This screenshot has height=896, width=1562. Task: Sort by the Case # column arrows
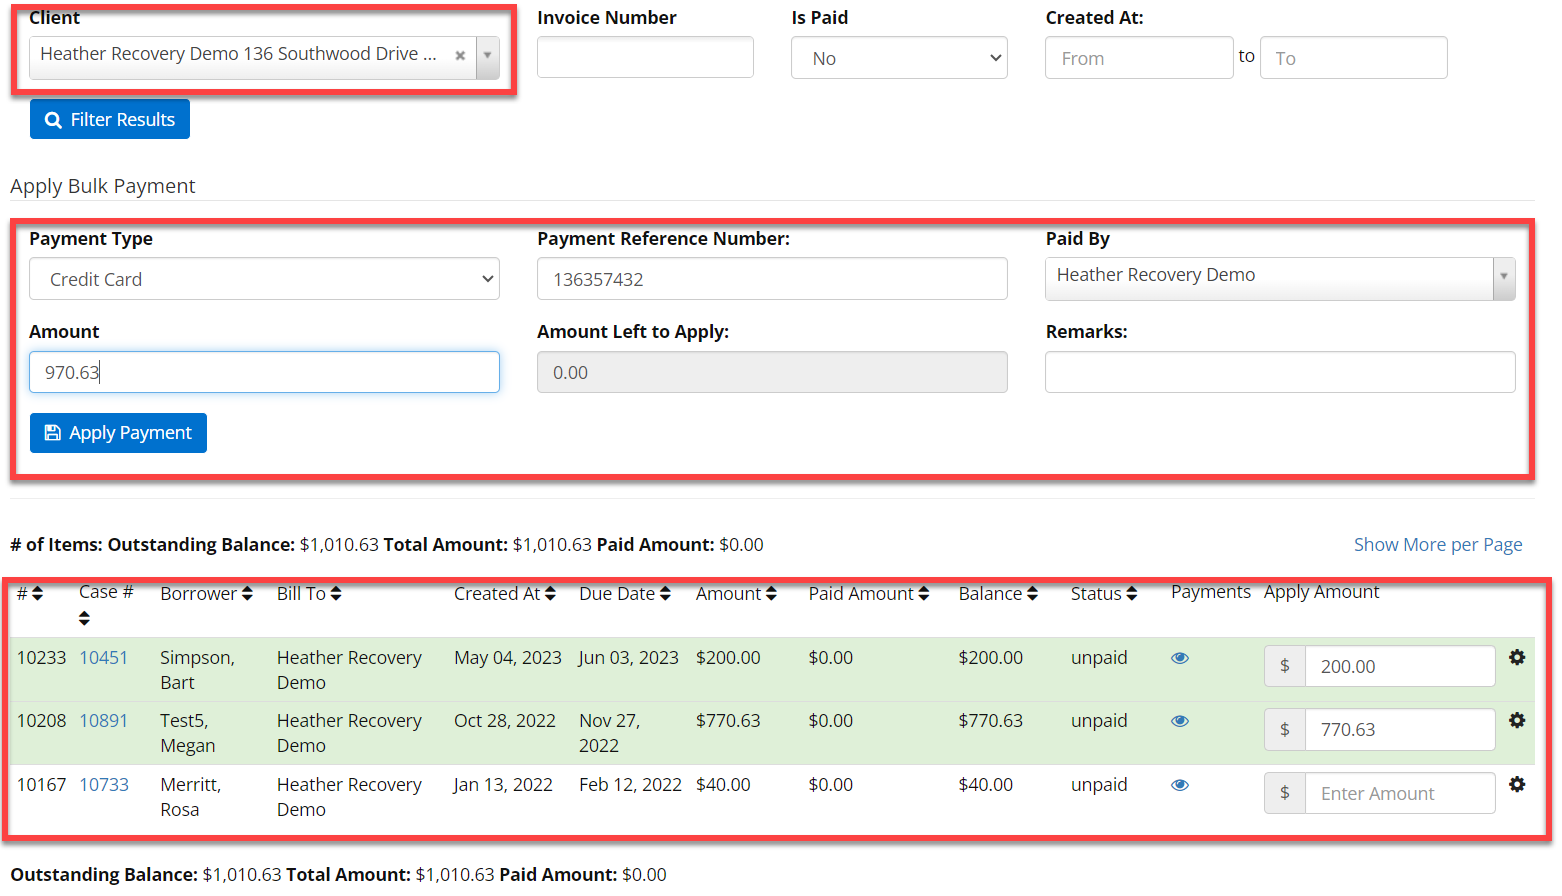[84, 619]
